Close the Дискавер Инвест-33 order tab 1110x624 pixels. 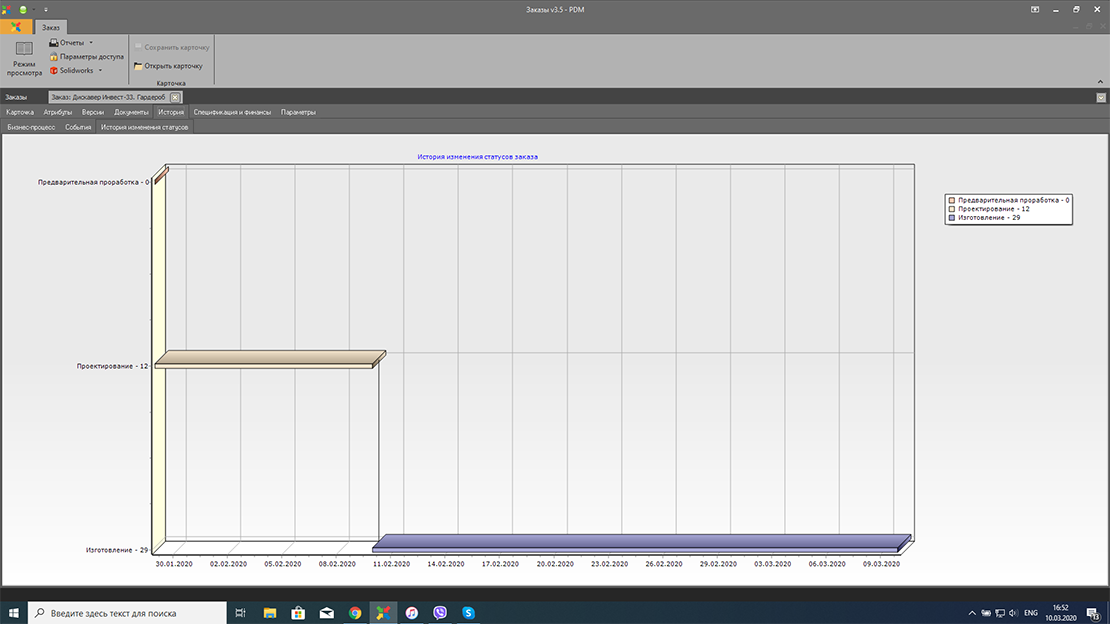(x=175, y=97)
